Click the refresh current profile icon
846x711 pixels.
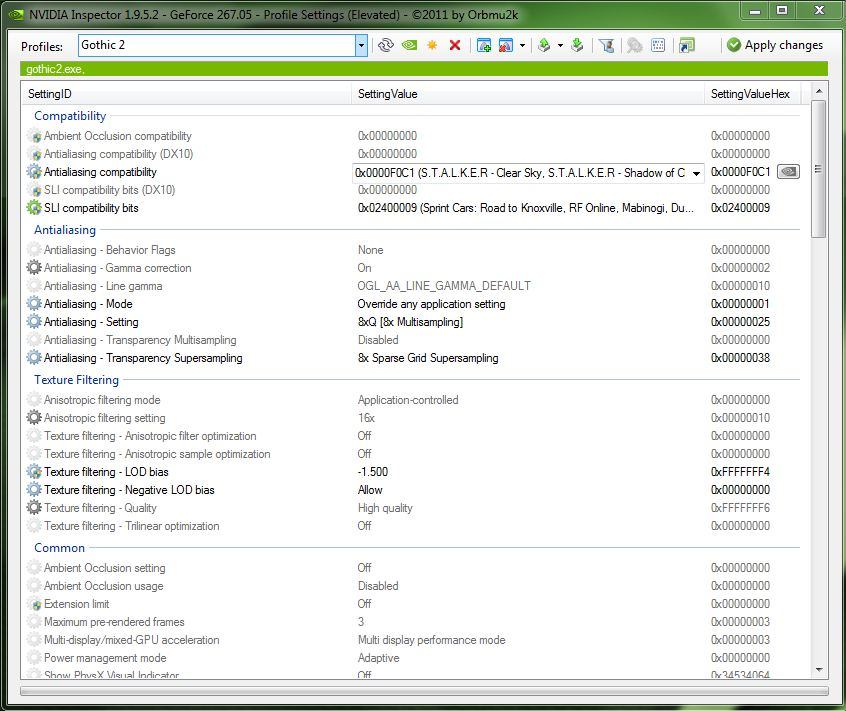tap(385, 45)
